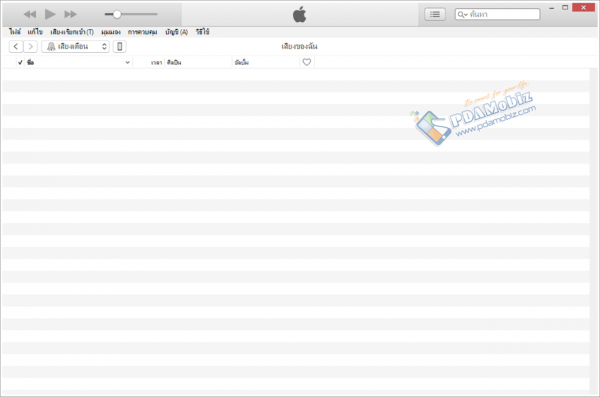Click the heart (Love) column header
The image size is (600, 397).
pyautogui.click(x=307, y=62)
